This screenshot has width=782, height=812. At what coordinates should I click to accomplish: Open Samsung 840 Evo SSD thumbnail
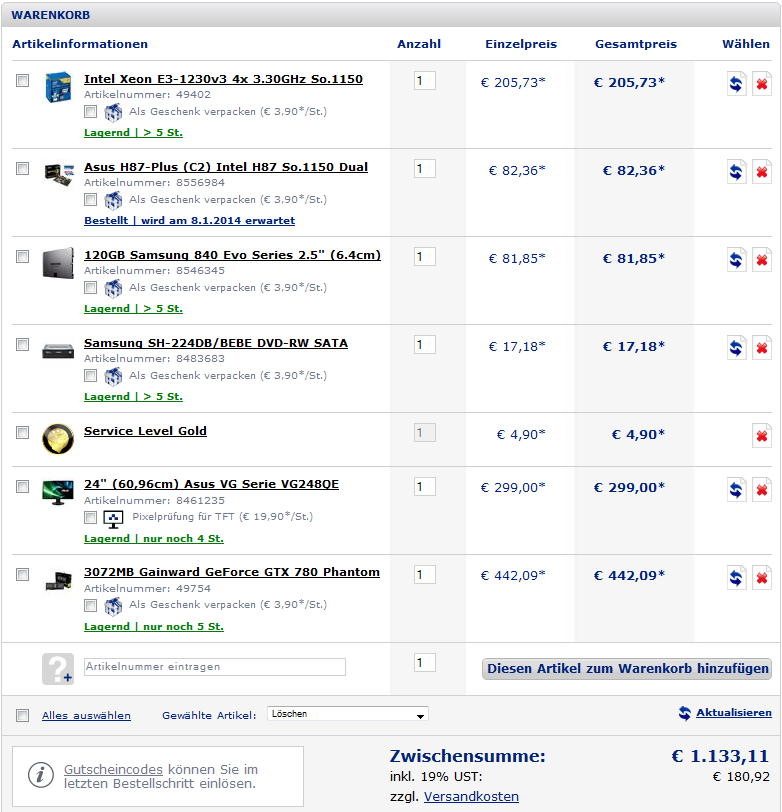tap(58, 263)
